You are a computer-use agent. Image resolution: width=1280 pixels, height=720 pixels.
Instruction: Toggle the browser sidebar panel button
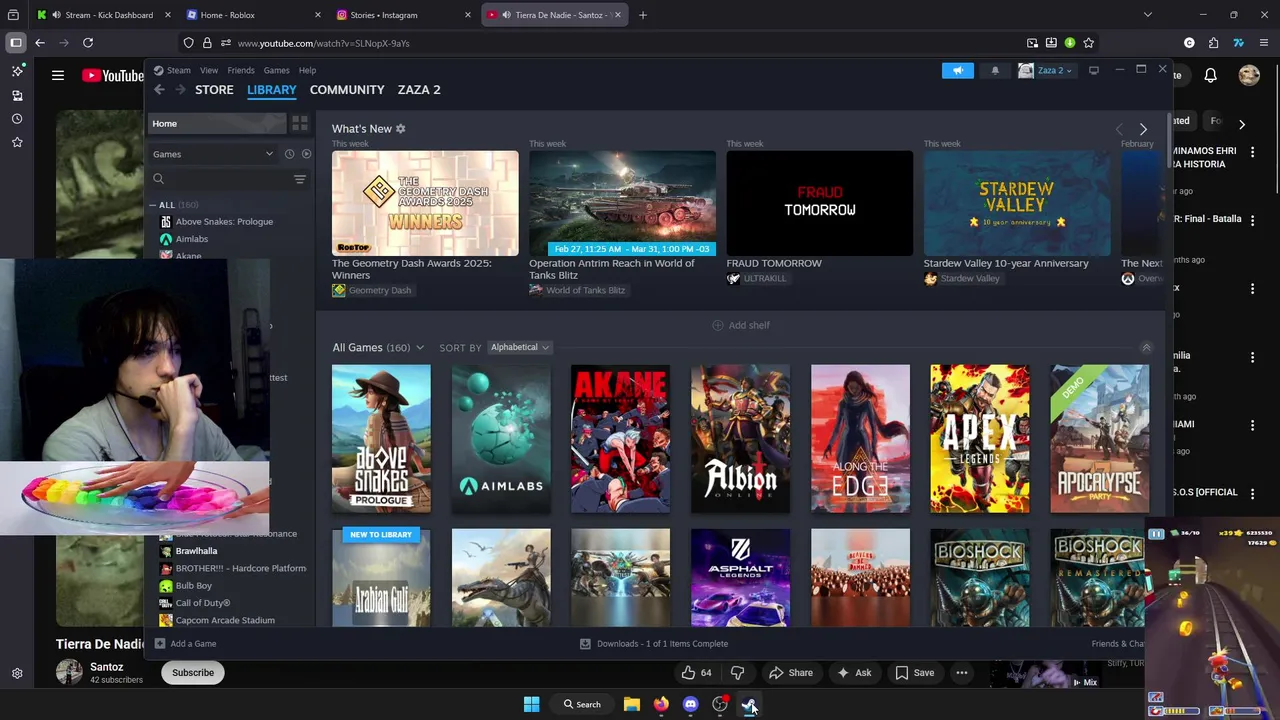coord(16,43)
